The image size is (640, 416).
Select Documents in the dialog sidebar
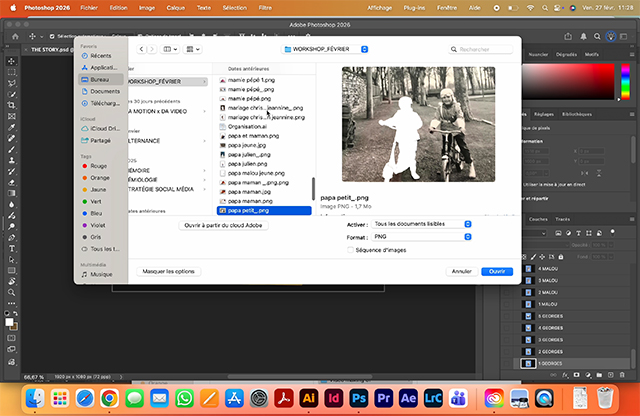[x=101, y=91]
